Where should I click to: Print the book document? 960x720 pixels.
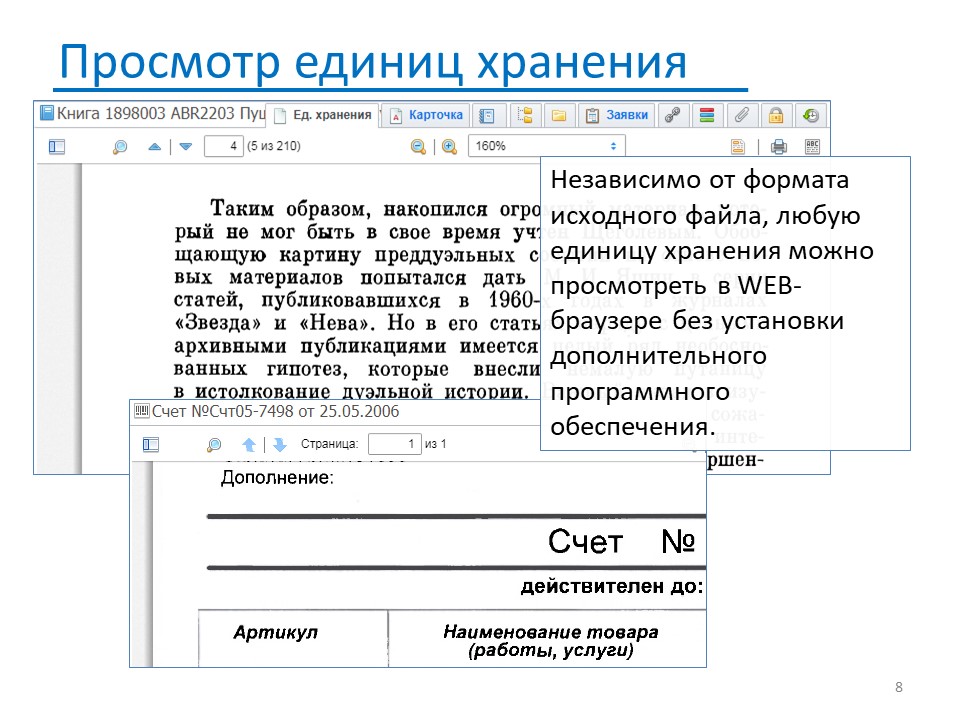pyautogui.click(x=779, y=146)
